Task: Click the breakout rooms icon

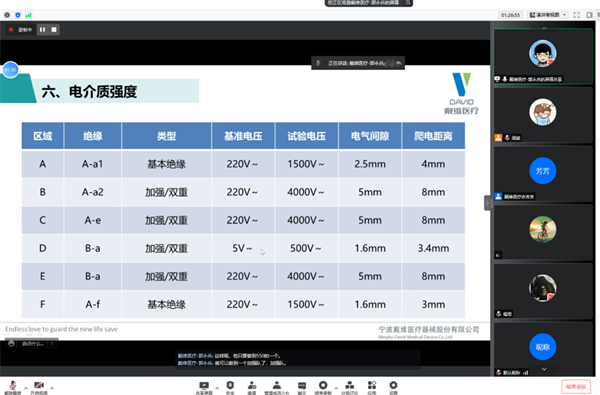Action: [x=349, y=387]
